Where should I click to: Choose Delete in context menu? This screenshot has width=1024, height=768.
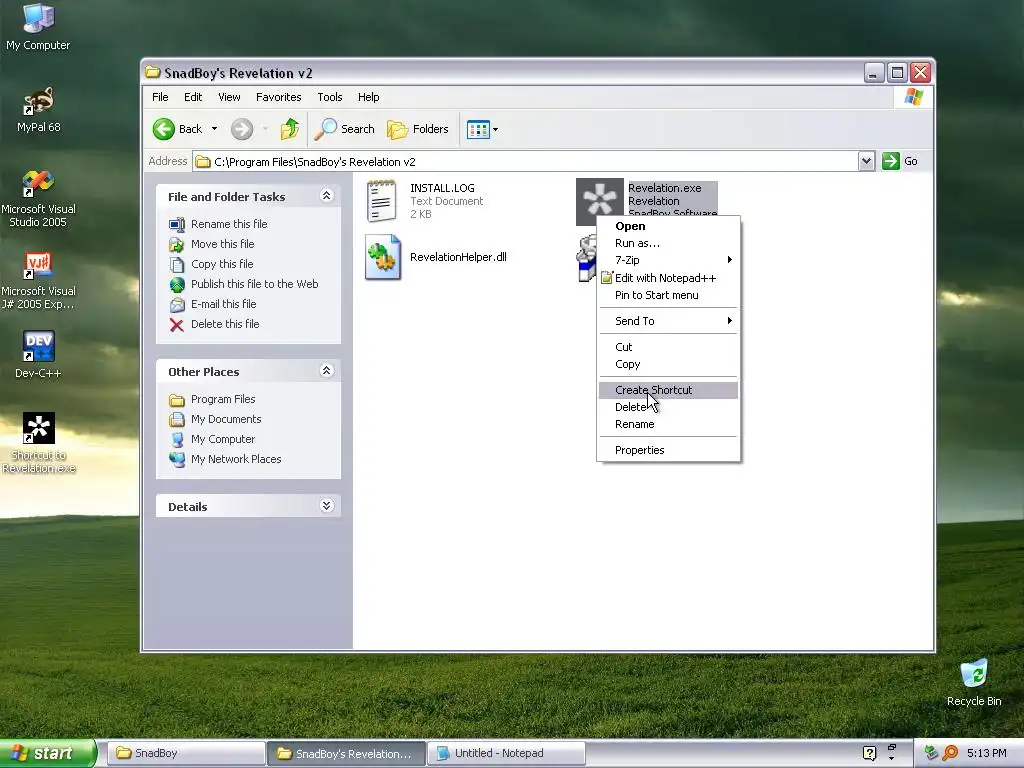click(669, 407)
